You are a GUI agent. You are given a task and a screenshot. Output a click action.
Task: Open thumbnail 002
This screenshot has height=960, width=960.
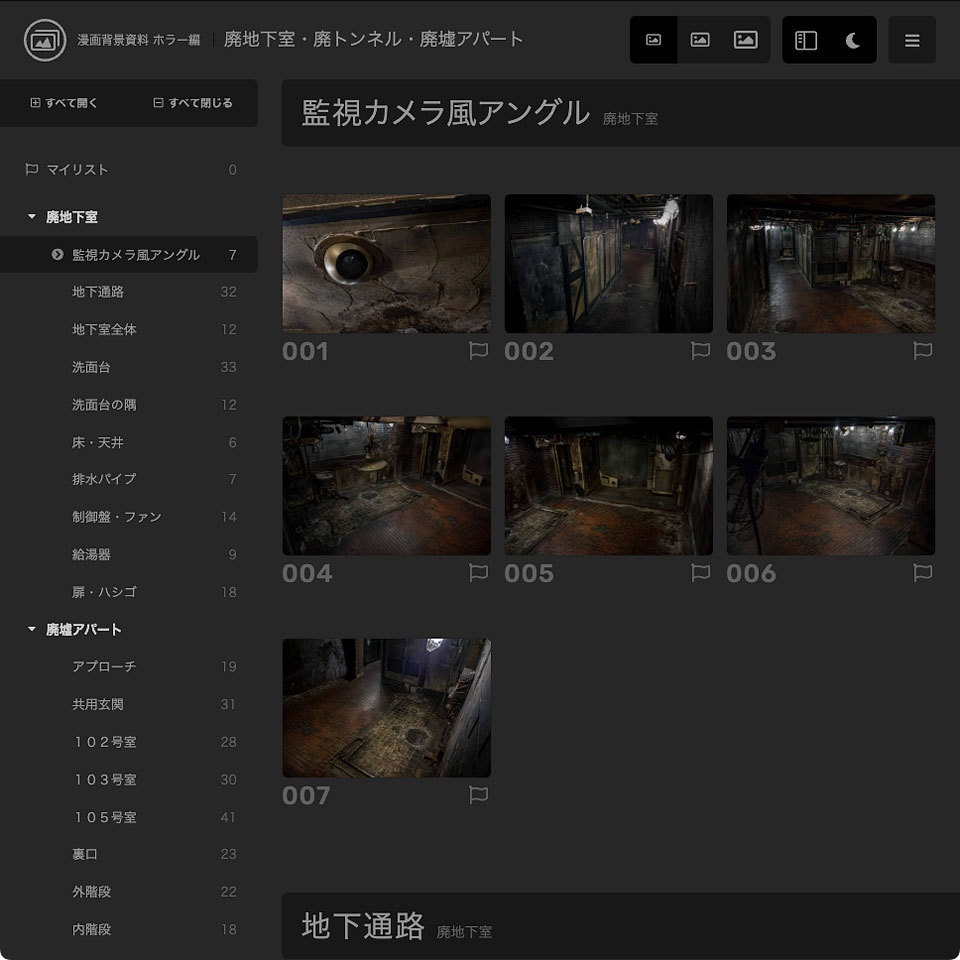[608, 263]
